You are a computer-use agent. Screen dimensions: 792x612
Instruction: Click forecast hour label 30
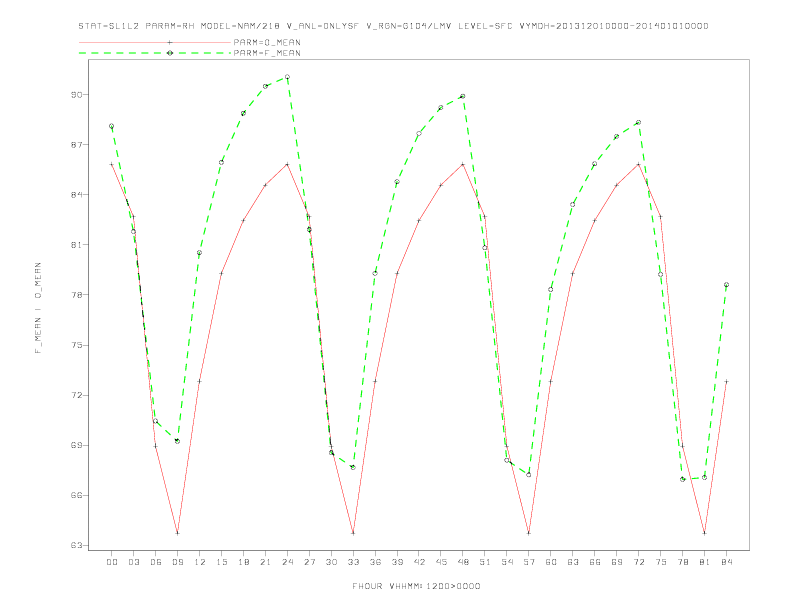tap(331, 562)
